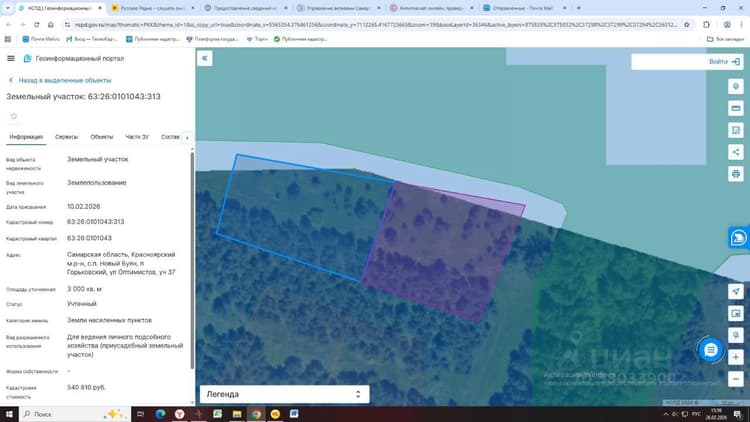Switch to the Информация tab
The width and height of the screenshot is (750, 422).
click(x=26, y=137)
